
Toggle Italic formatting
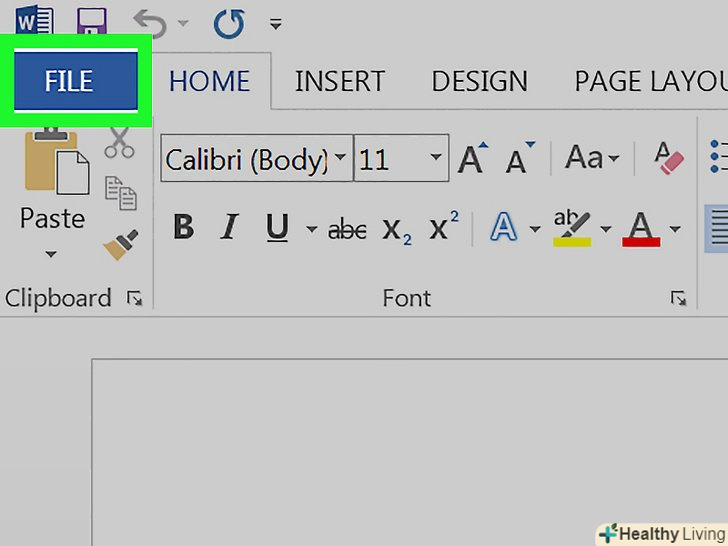click(229, 227)
